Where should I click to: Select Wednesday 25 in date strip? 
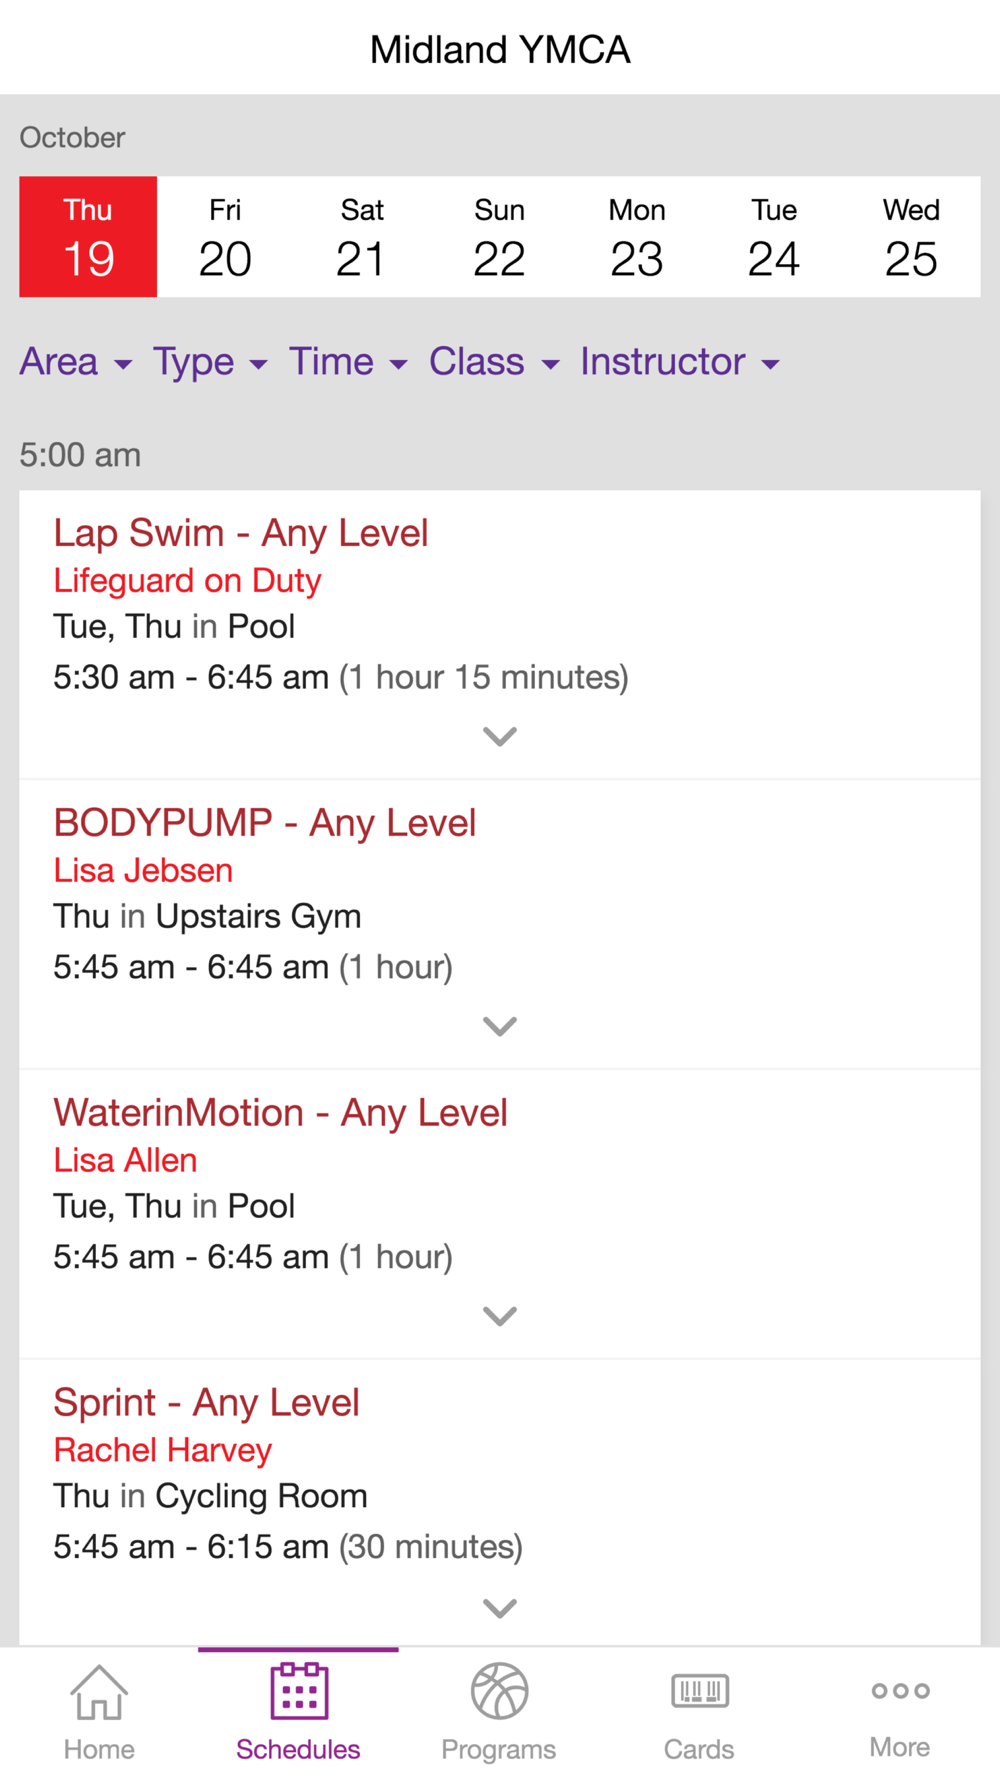[911, 237]
